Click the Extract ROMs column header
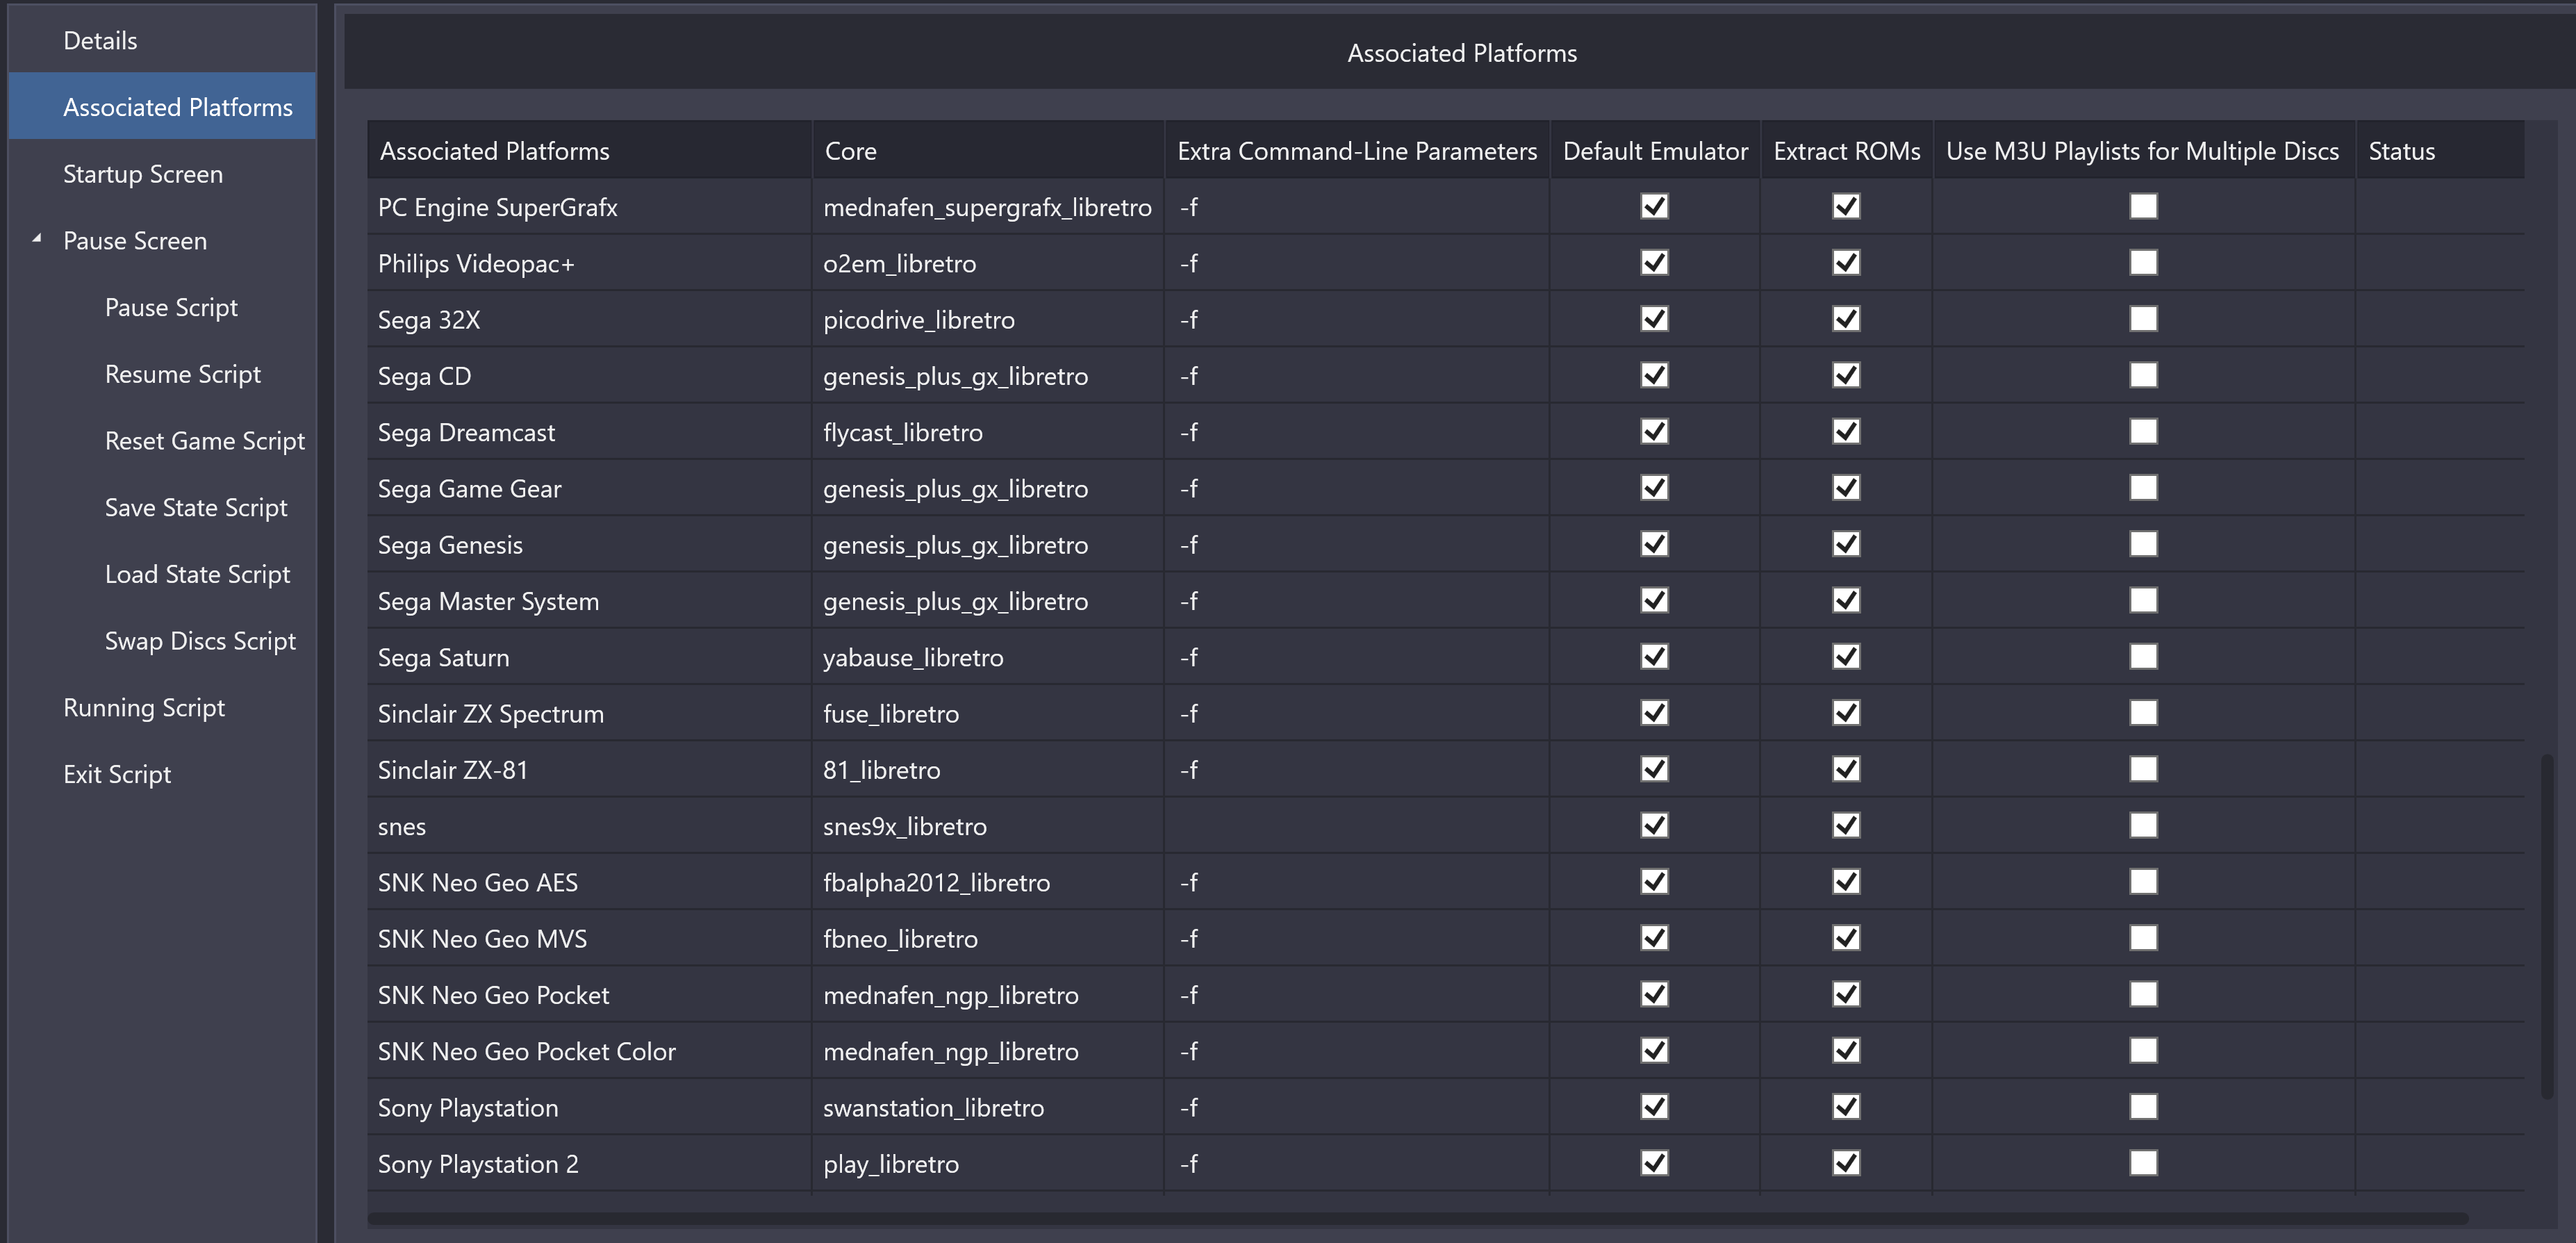 (x=1846, y=150)
